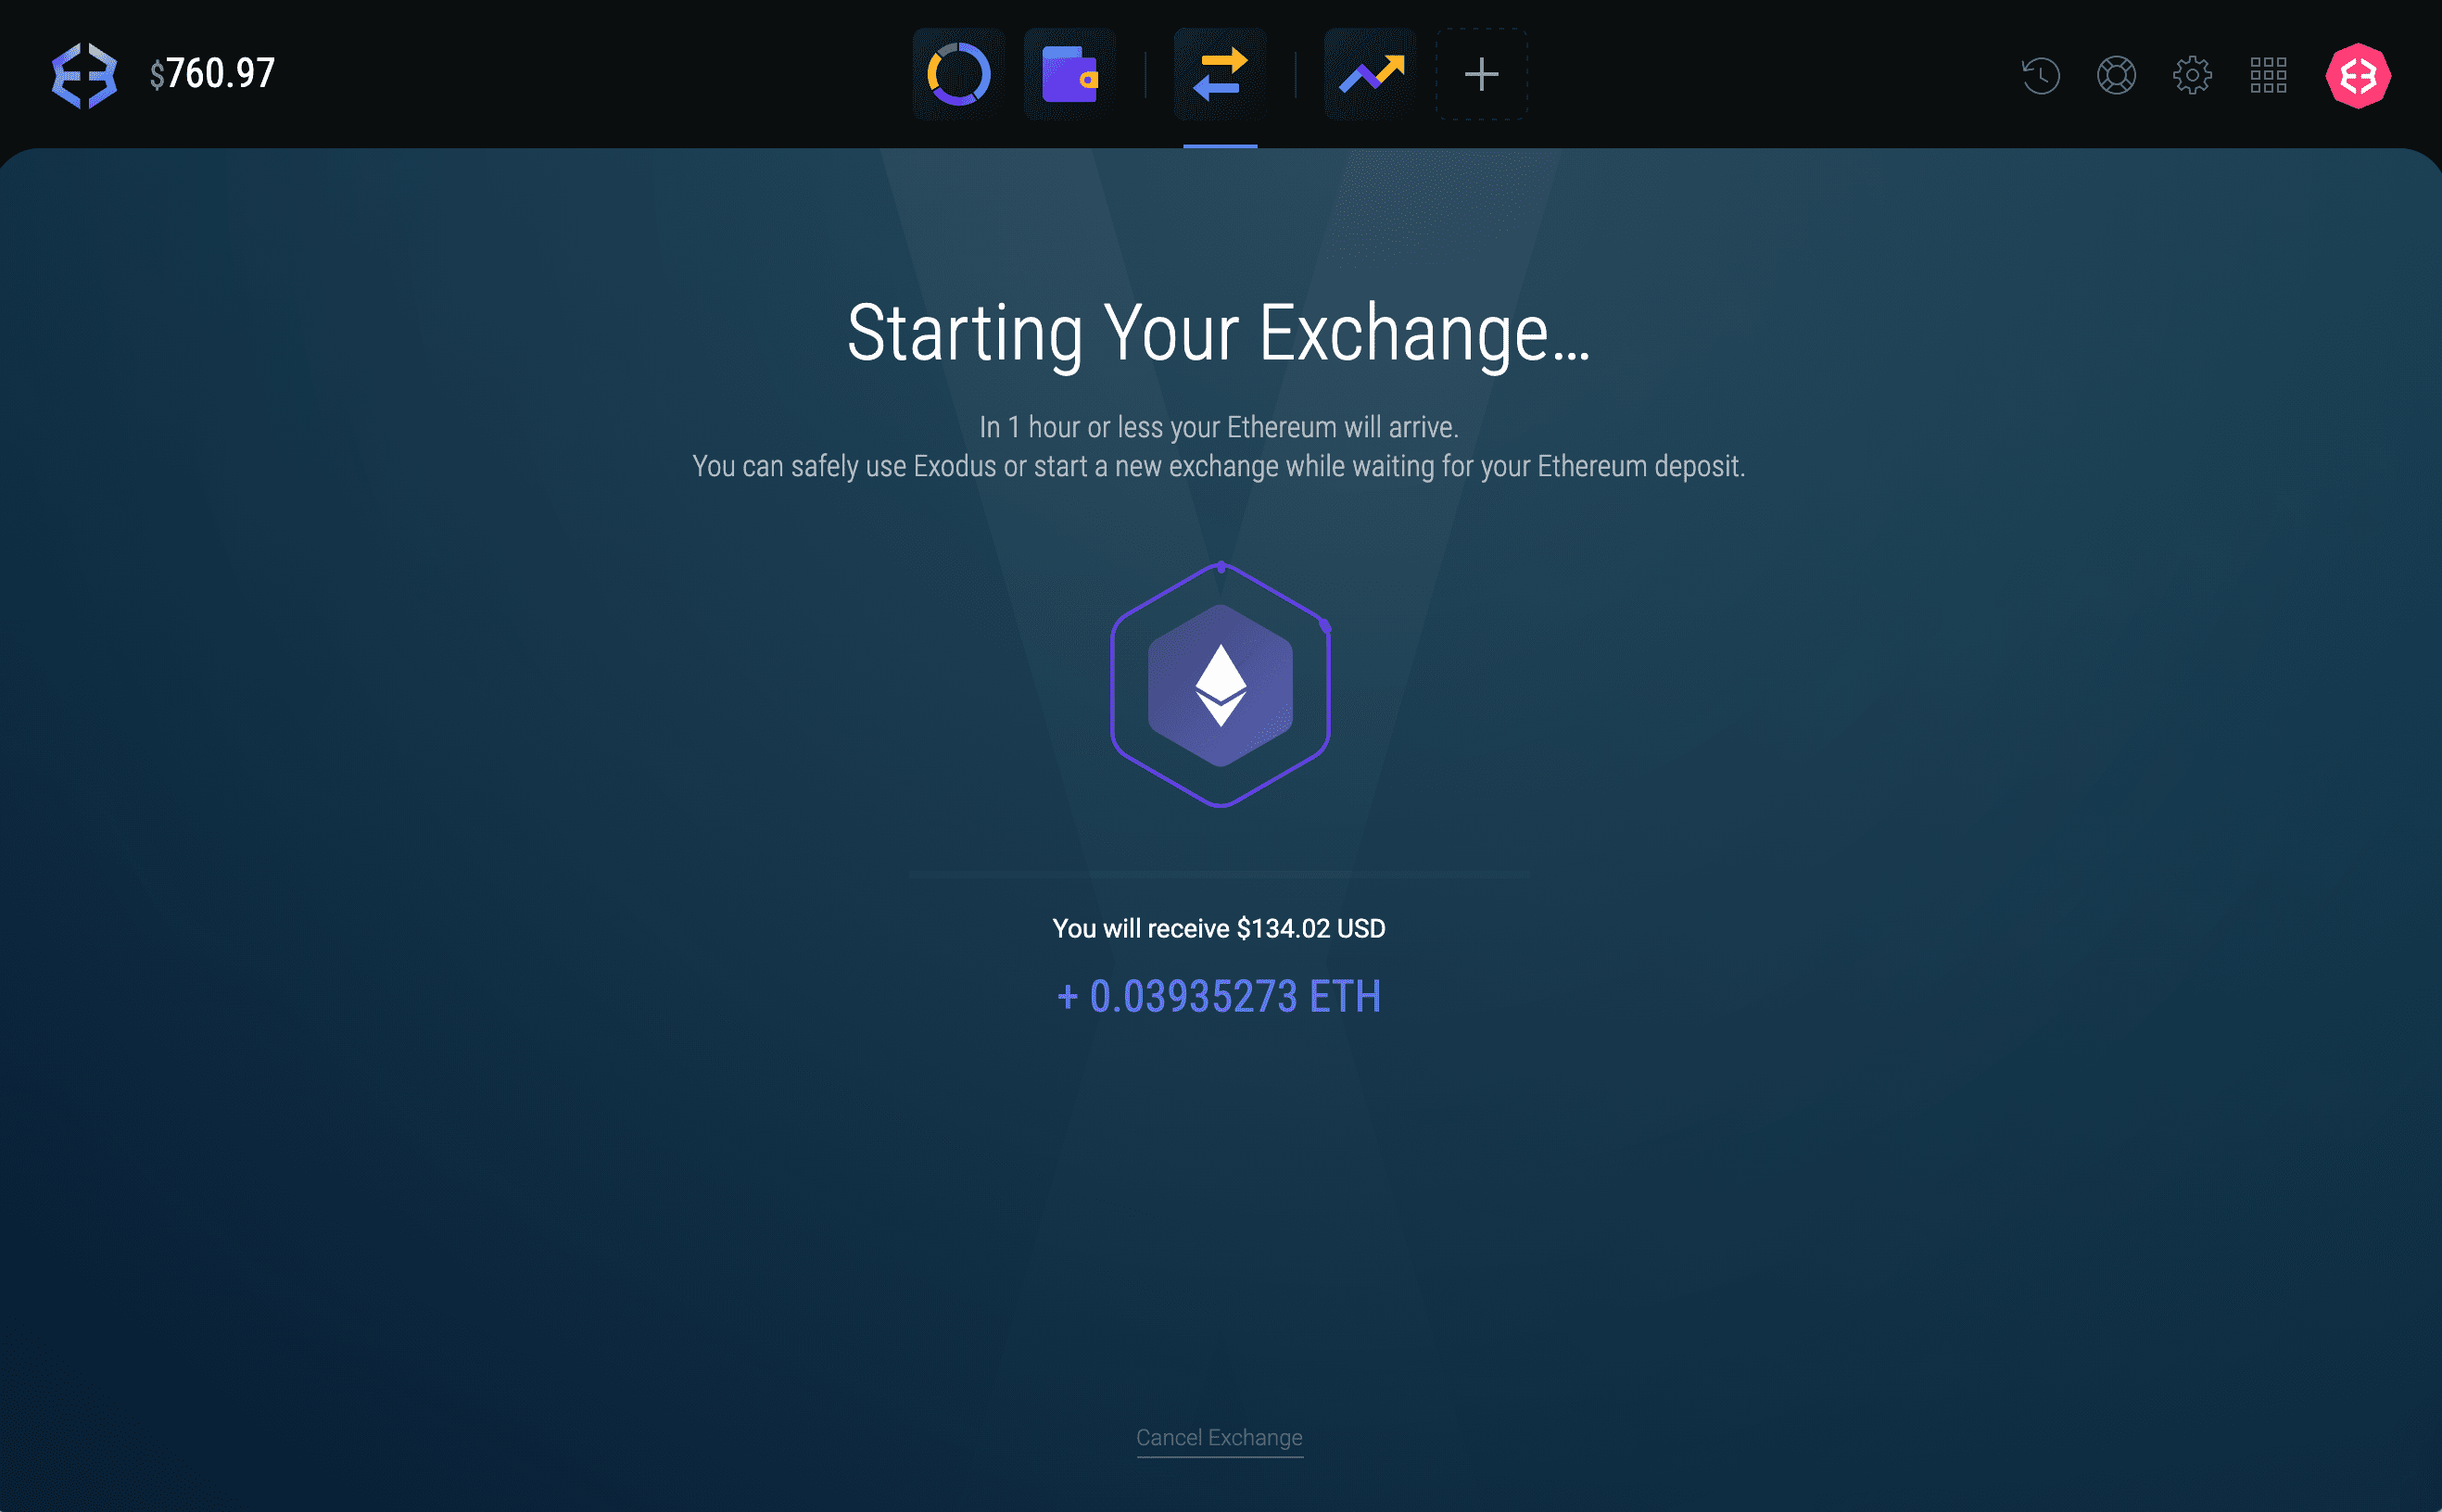Click the Cancel Exchange link
Image resolution: width=2442 pixels, height=1512 pixels.
click(x=1219, y=1437)
